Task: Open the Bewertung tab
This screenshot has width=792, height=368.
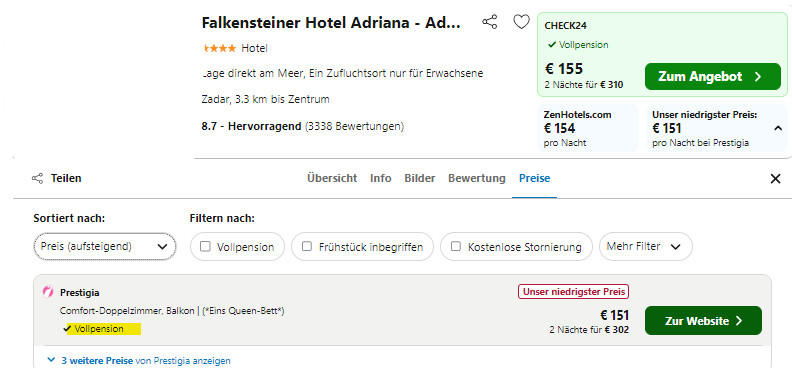Action: [477, 178]
